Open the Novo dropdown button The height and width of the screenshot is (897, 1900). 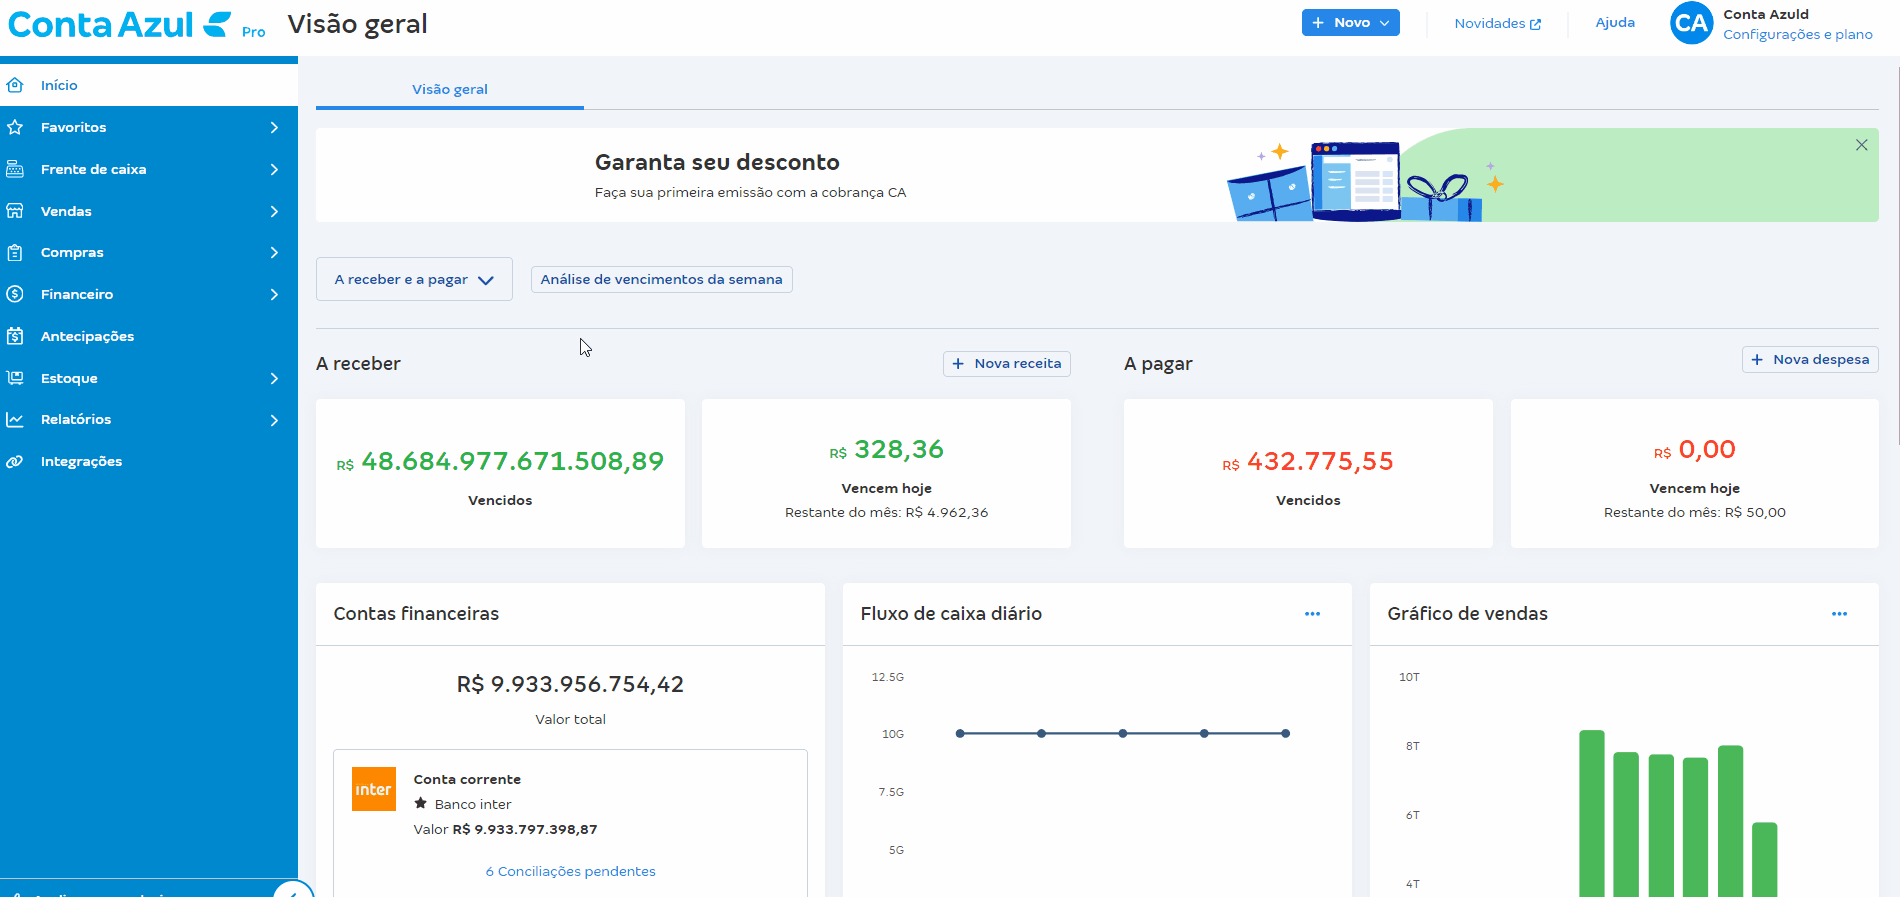(1350, 23)
